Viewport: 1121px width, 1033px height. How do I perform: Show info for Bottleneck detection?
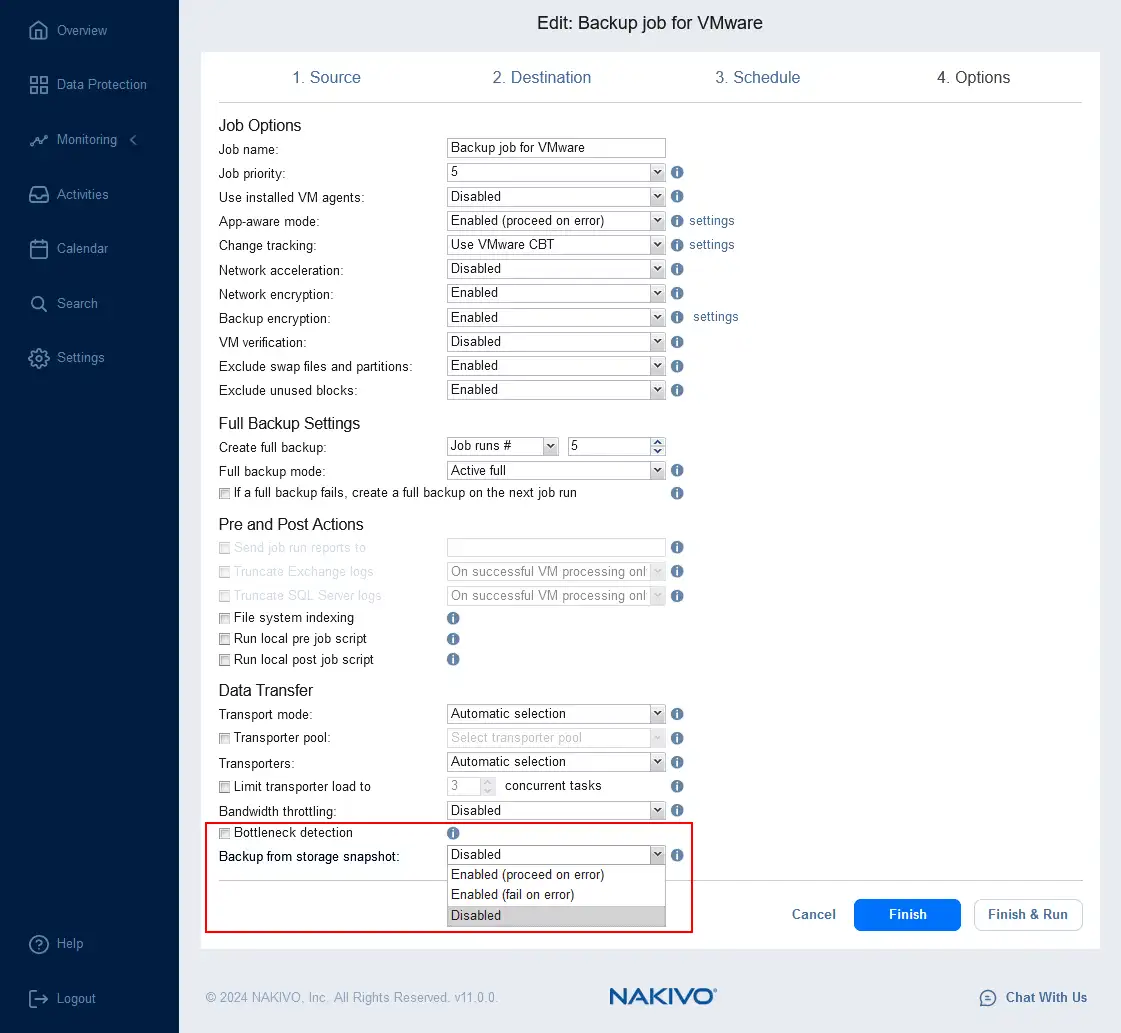pos(453,834)
